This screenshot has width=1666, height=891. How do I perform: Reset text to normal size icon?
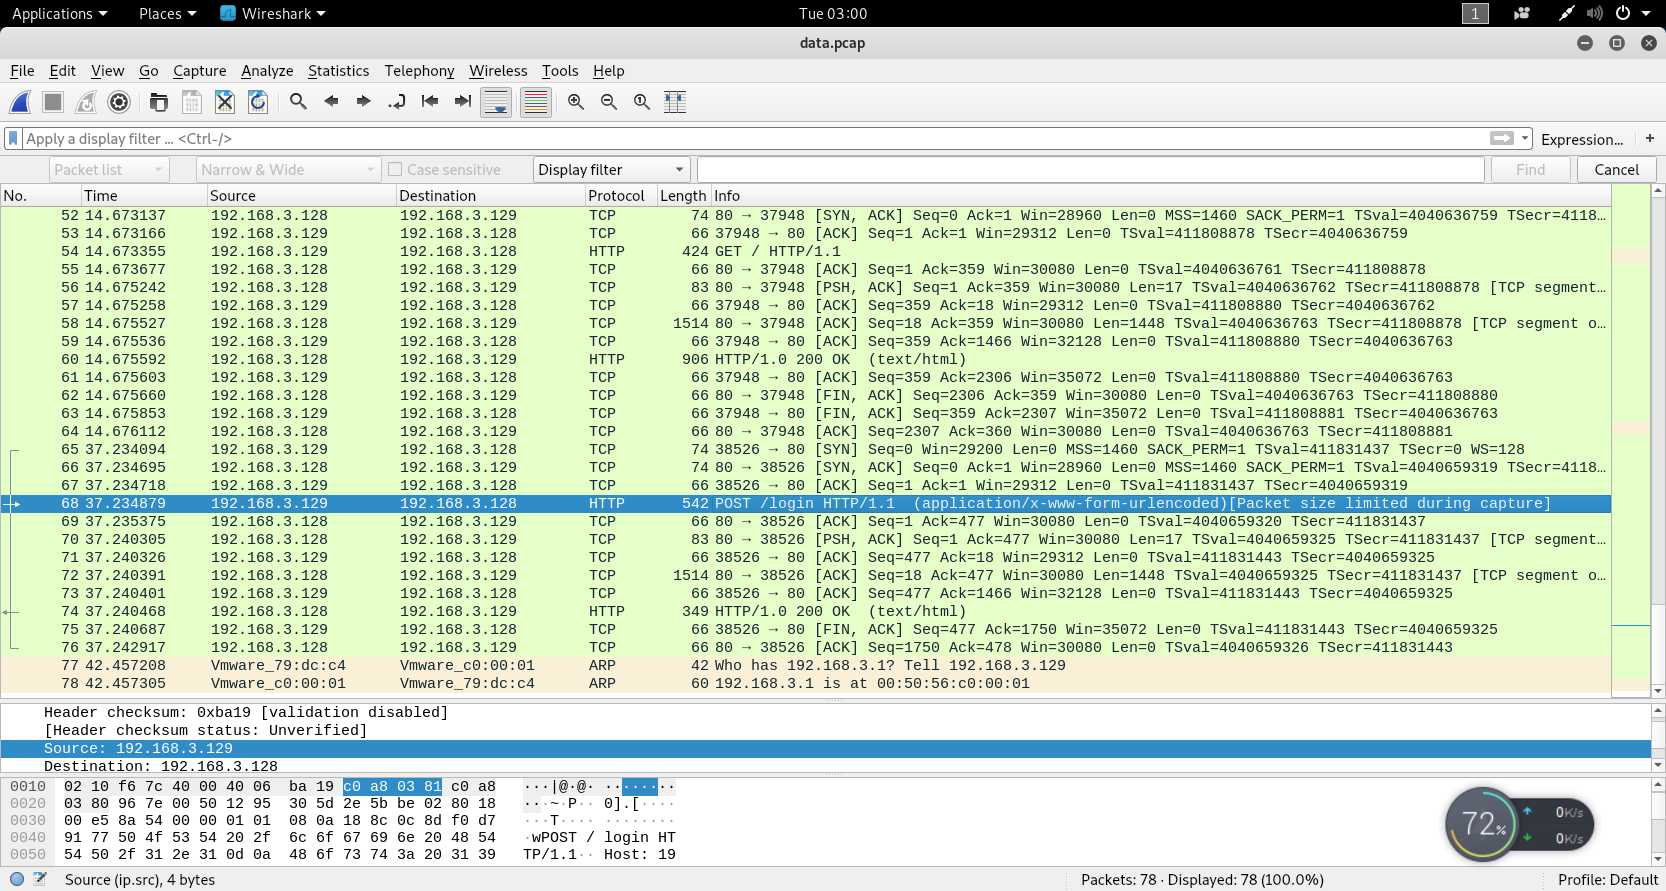(x=642, y=102)
